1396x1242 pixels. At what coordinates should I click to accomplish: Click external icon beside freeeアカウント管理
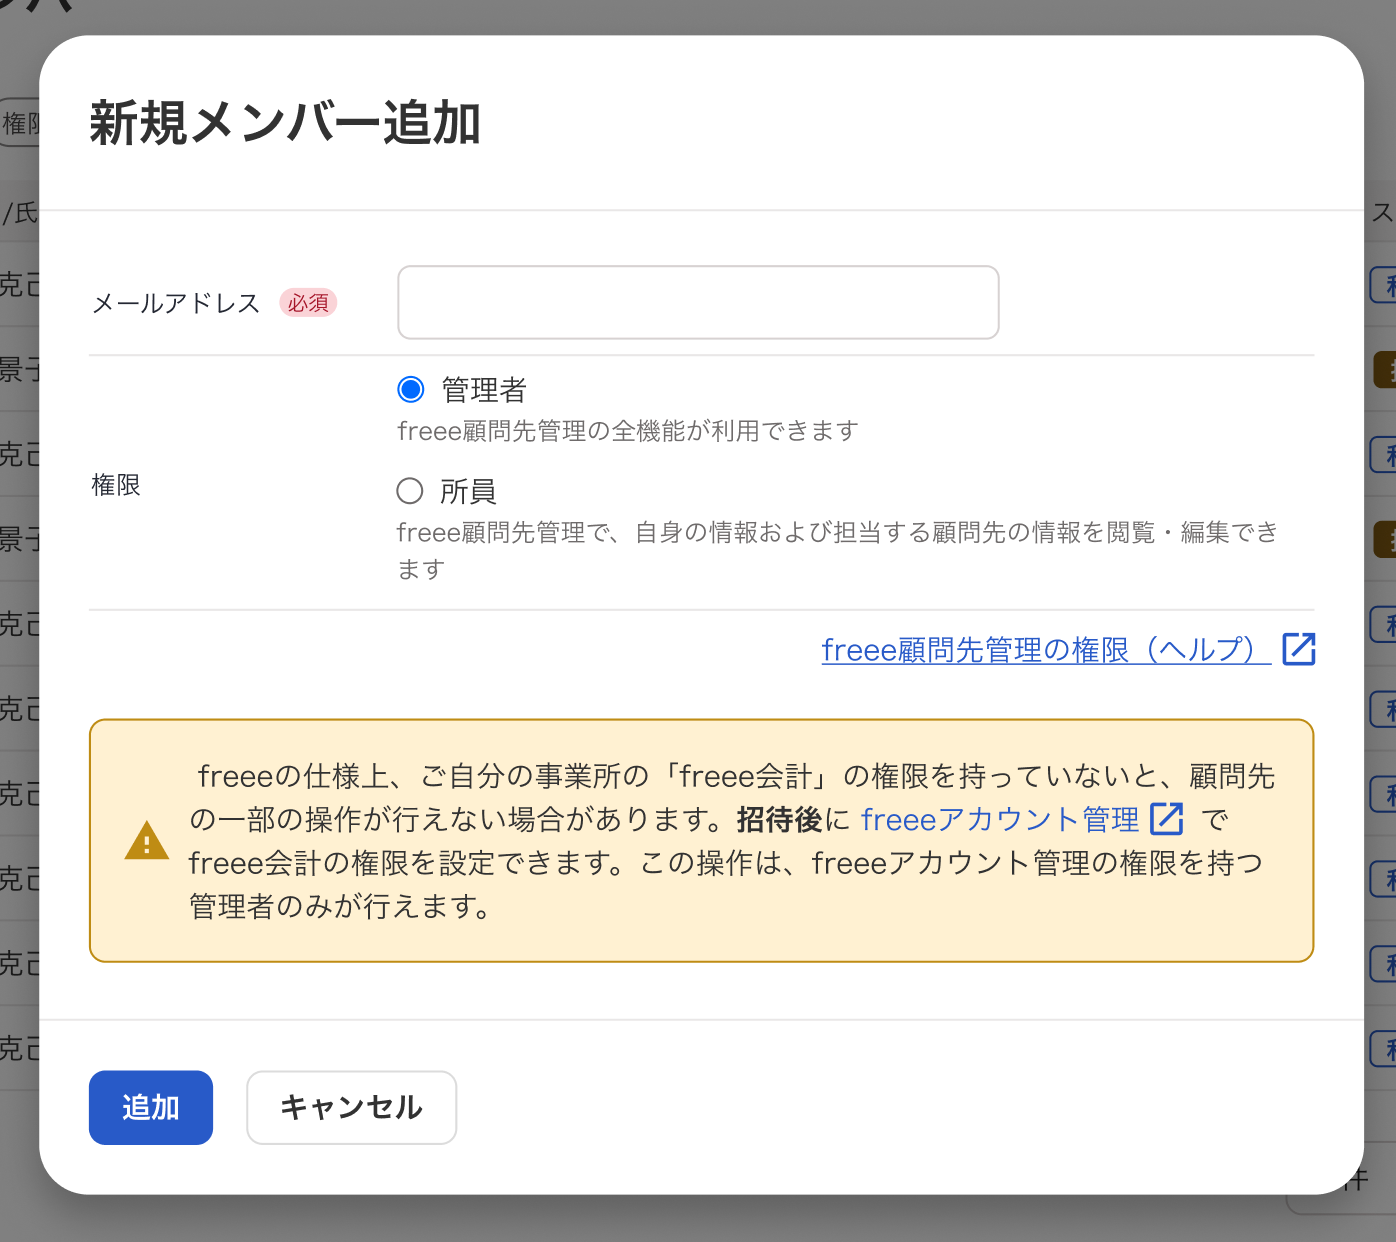(1167, 819)
